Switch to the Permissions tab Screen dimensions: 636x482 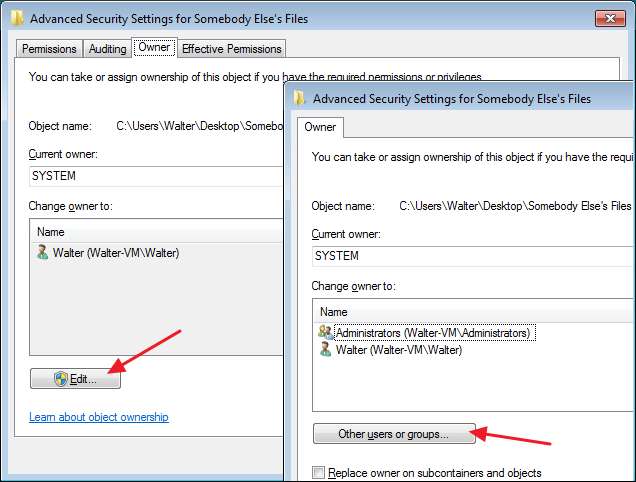49,48
